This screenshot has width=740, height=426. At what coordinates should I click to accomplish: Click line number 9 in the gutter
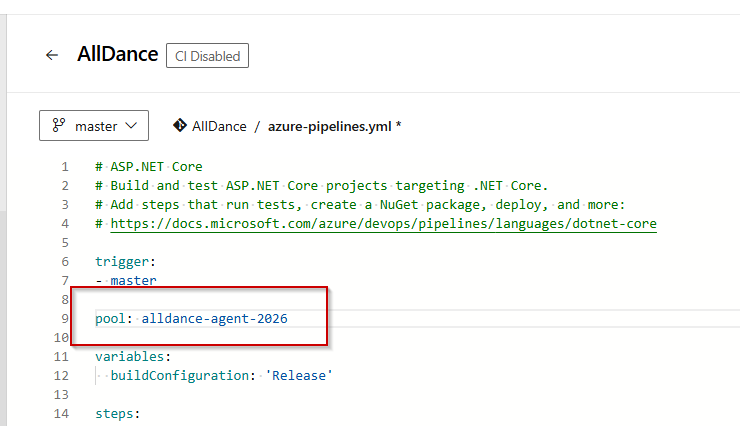point(64,319)
